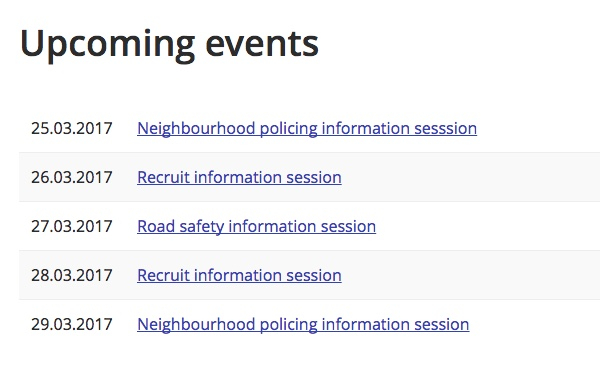Open the 25.03.2017 Neighbourhood policing information link
The width and height of the screenshot is (600, 375).
pos(307,129)
